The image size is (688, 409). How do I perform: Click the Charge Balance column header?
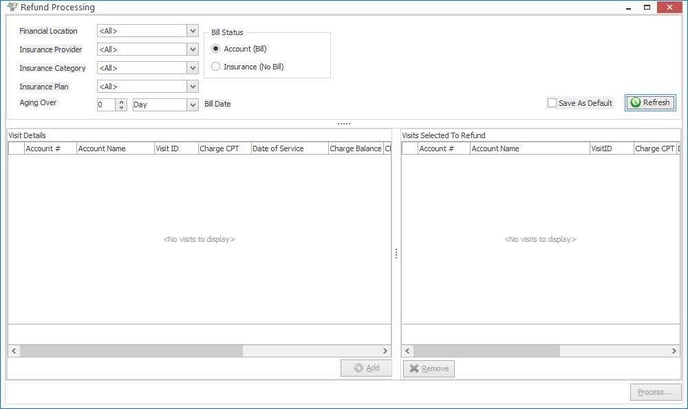click(355, 148)
